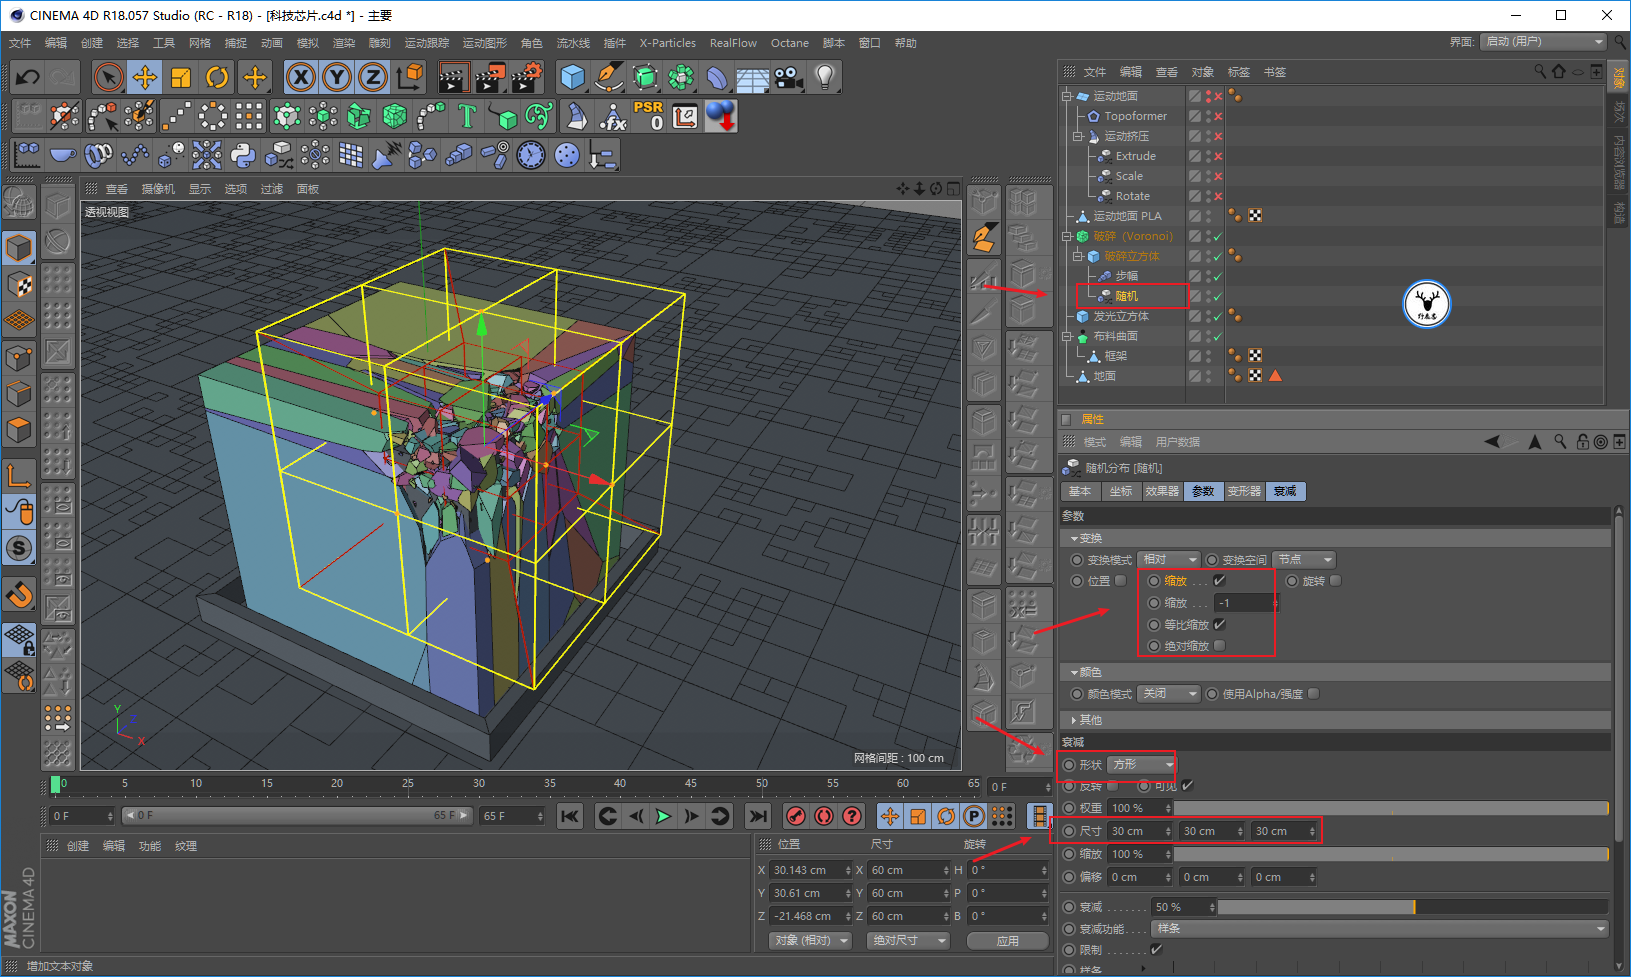1631x977 pixels.
Task: Open the 衰减功能 dropdown showing 样条
Action: pyautogui.click(x=1380, y=929)
